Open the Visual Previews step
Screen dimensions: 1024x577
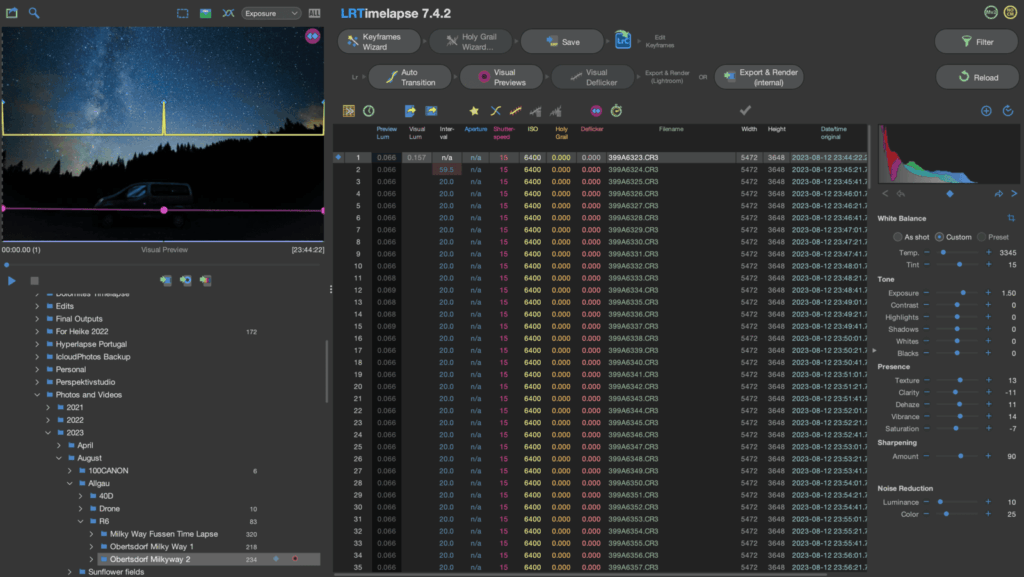pos(502,76)
